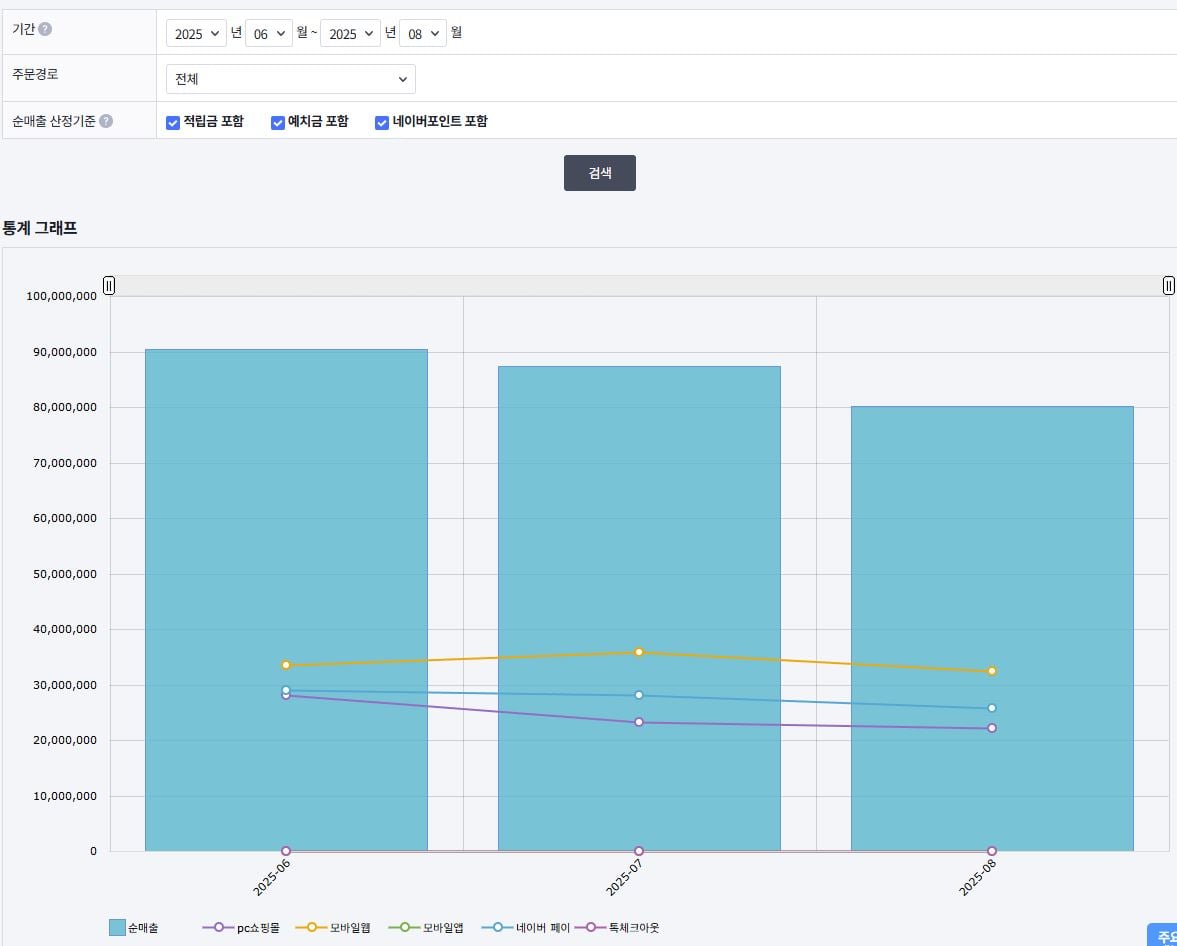Toggle 모바일웹 legend marker
Viewport: 1177px width, 946px height.
point(312,928)
